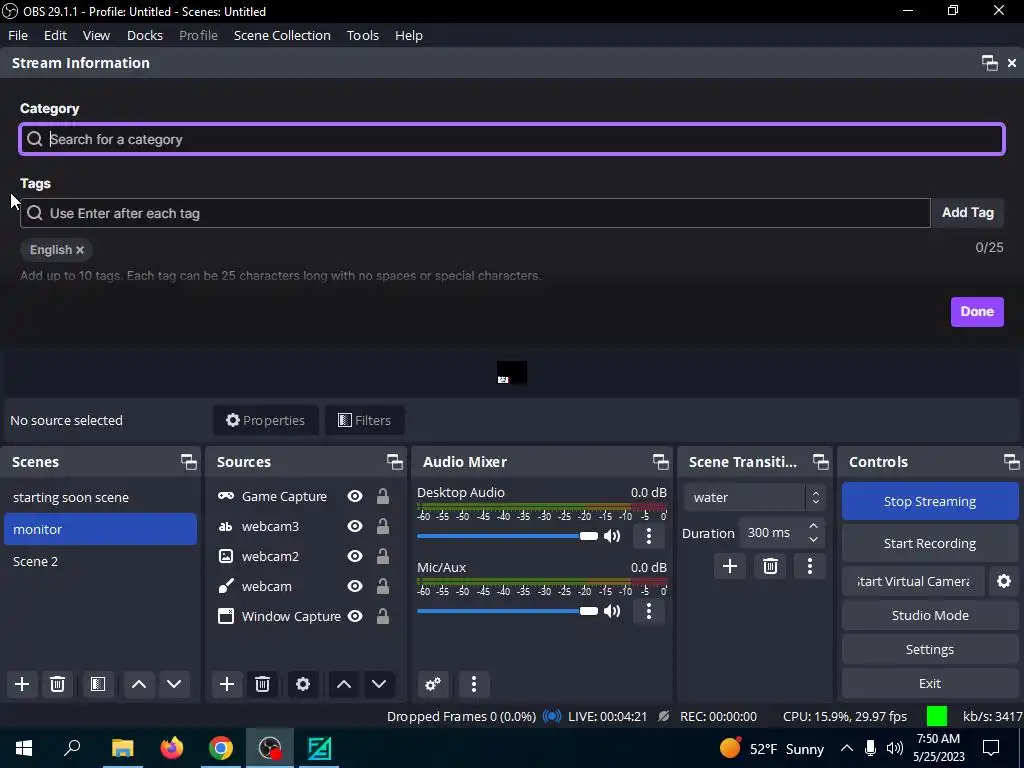Lock the Game Capture source
This screenshot has height=768, width=1024.
(x=383, y=496)
